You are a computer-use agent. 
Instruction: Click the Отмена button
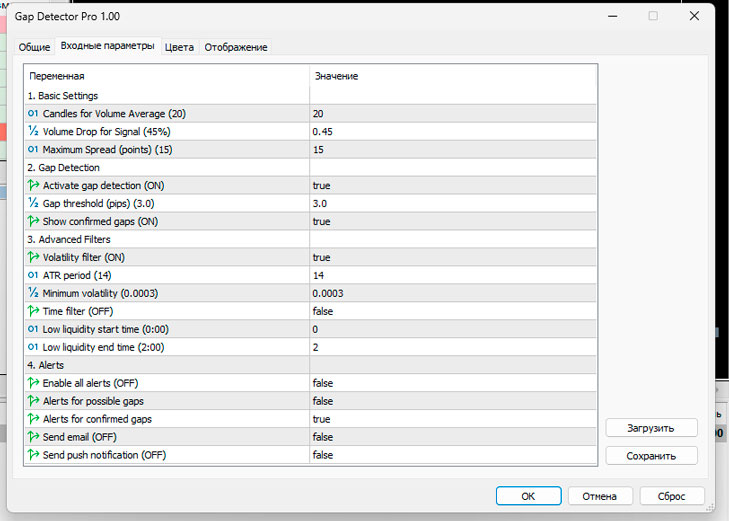pyautogui.click(x=600, y=496)
